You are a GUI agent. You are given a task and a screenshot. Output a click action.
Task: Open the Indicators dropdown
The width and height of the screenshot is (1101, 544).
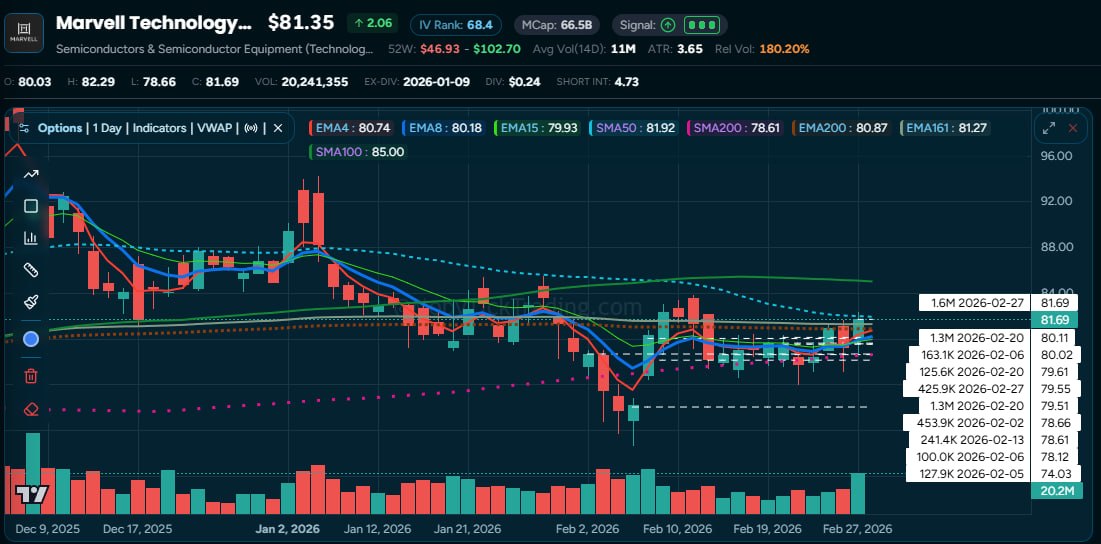point(160,128)
